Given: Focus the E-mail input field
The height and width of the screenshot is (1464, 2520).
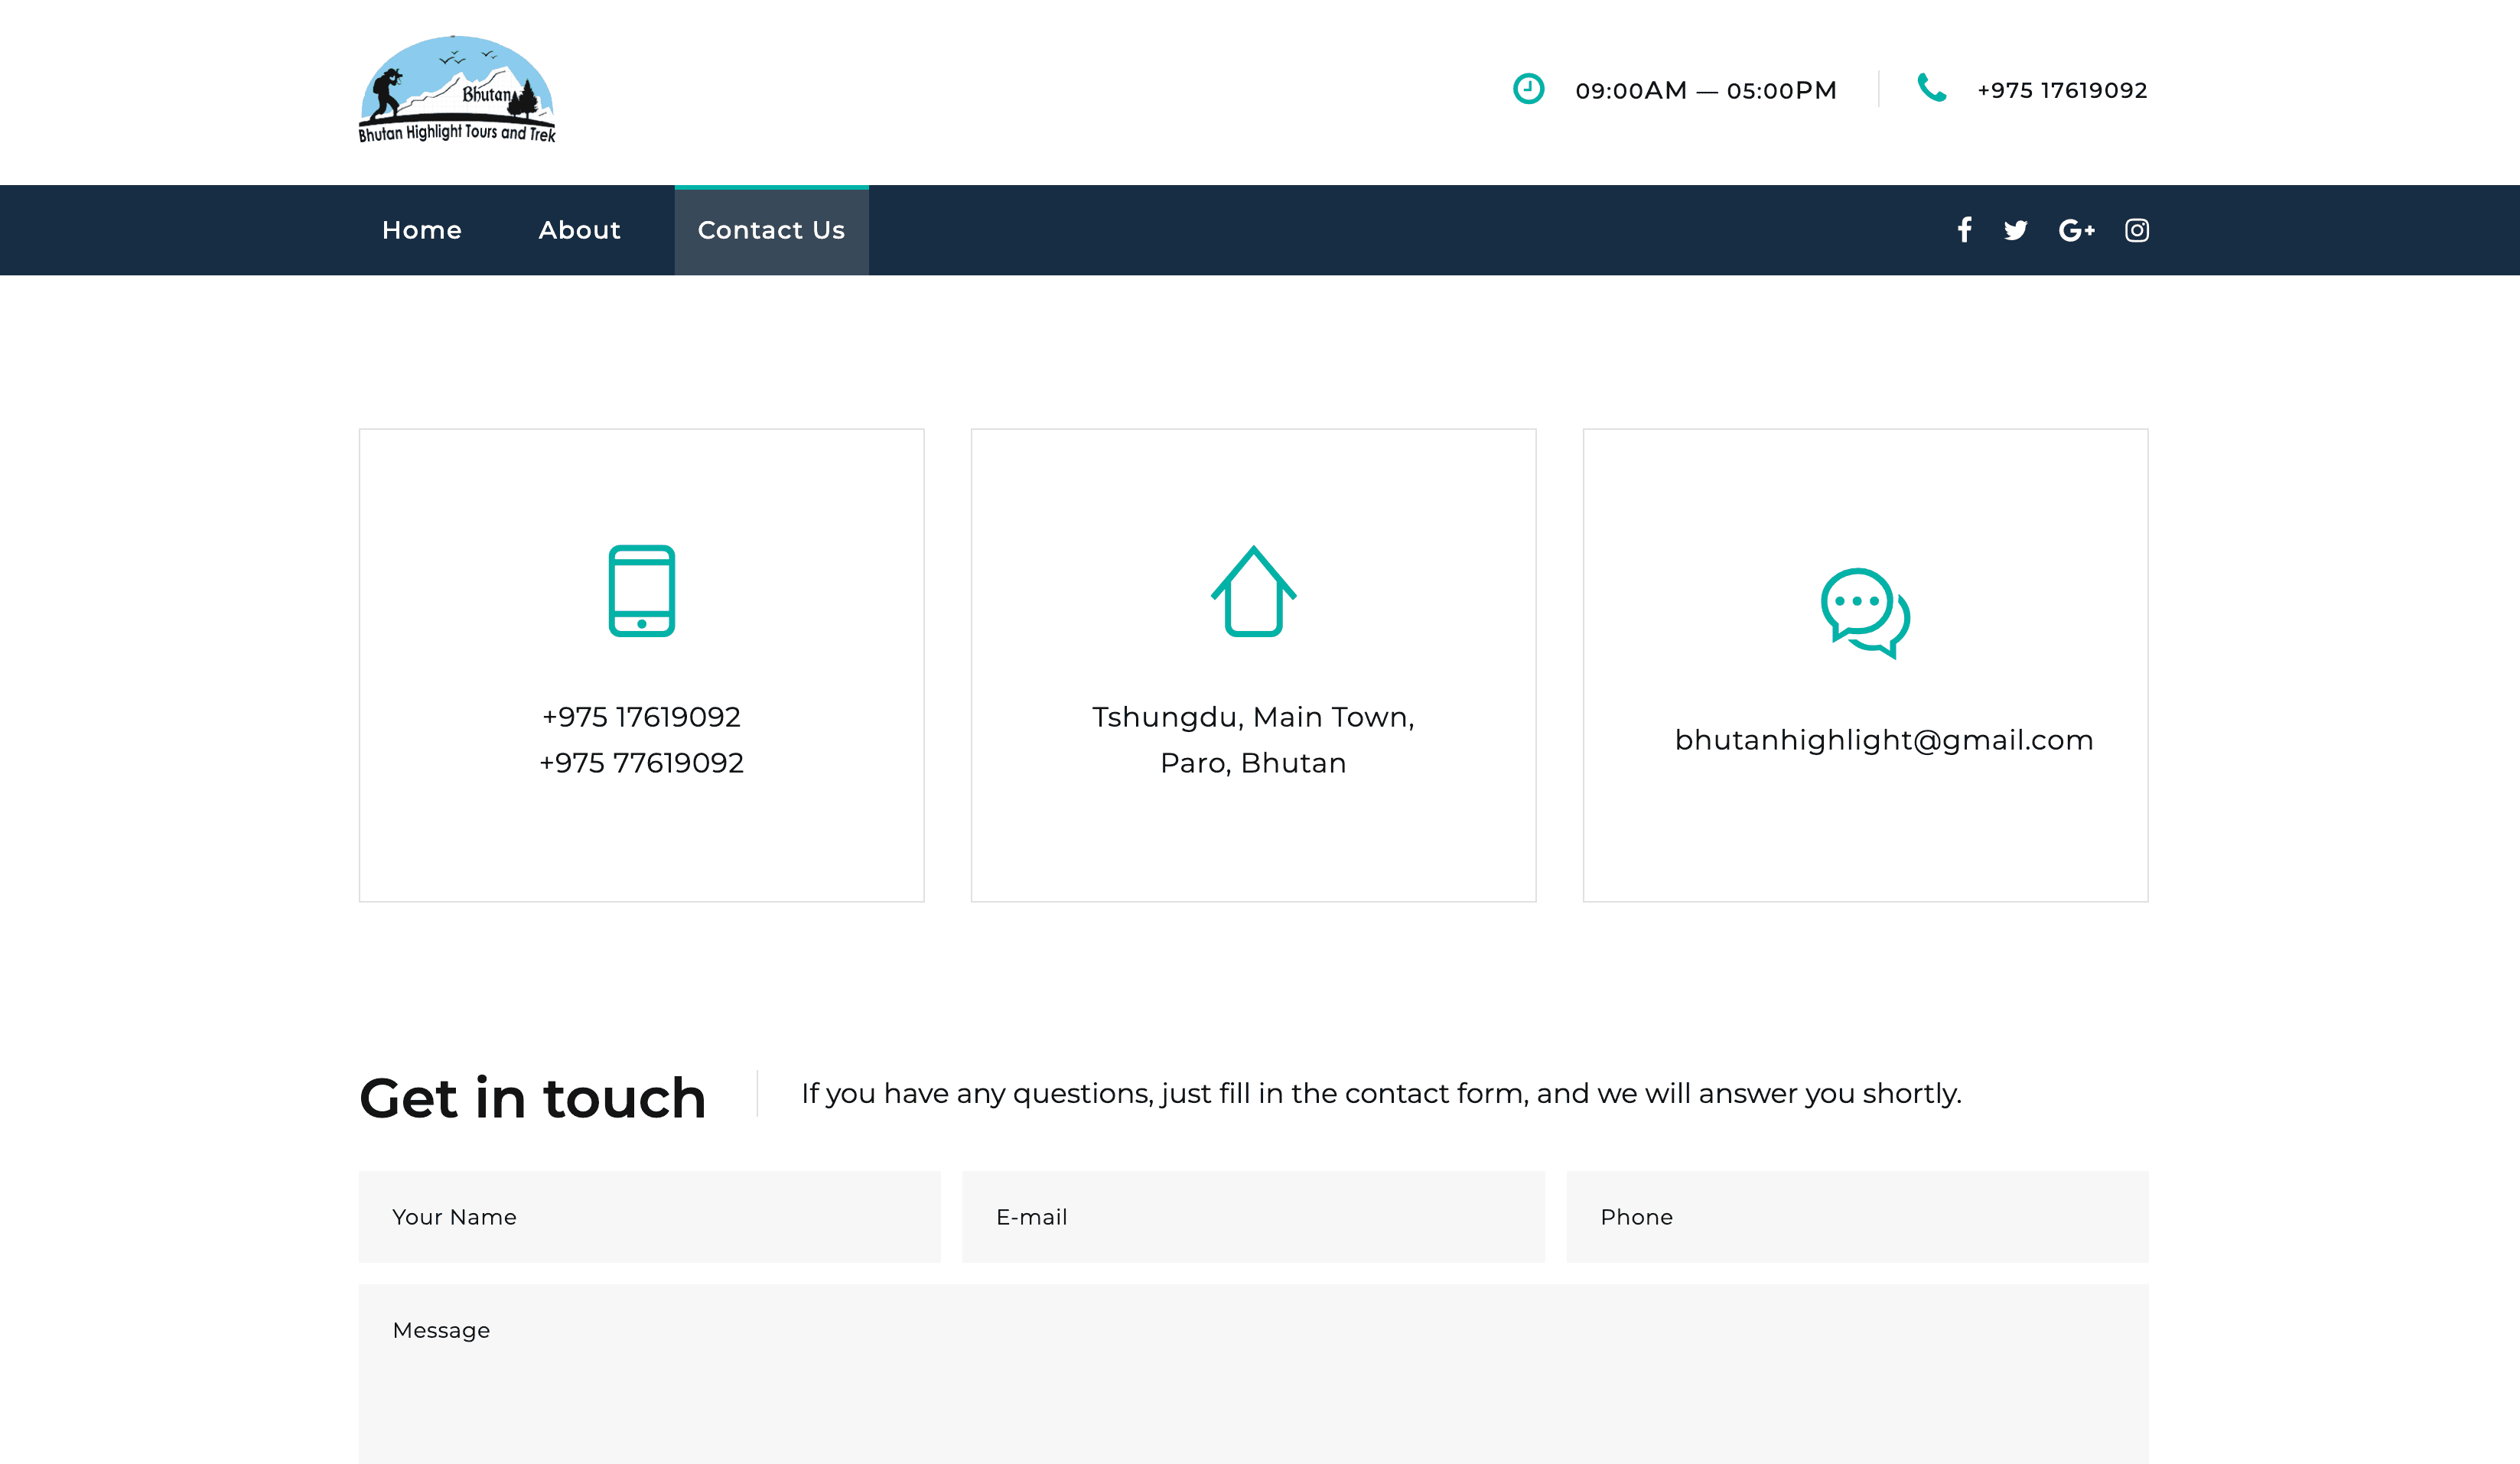Looking at the screenshot, I should coord(1253,1217).
